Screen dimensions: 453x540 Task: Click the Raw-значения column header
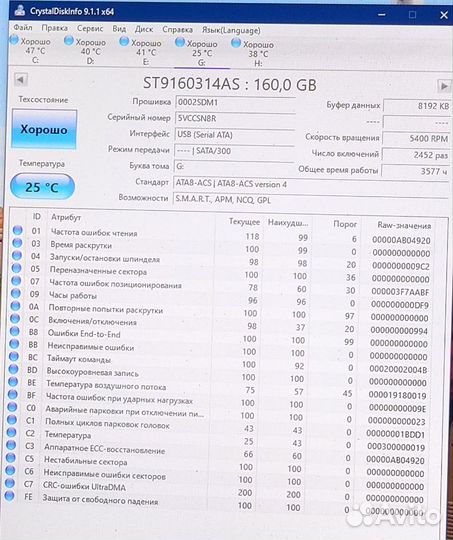coord(404,226)
